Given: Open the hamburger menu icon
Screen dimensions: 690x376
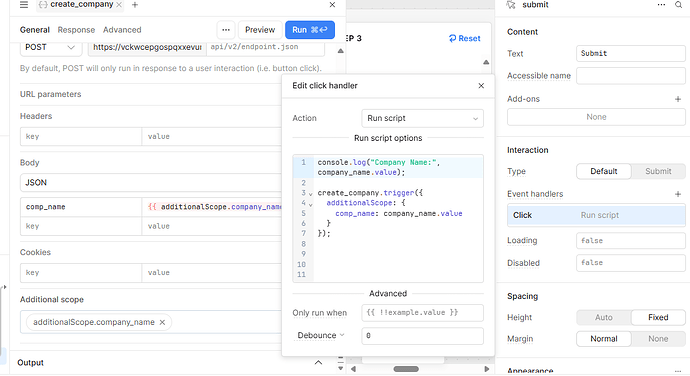Looking at the screenshot, I should coord(24,5).
